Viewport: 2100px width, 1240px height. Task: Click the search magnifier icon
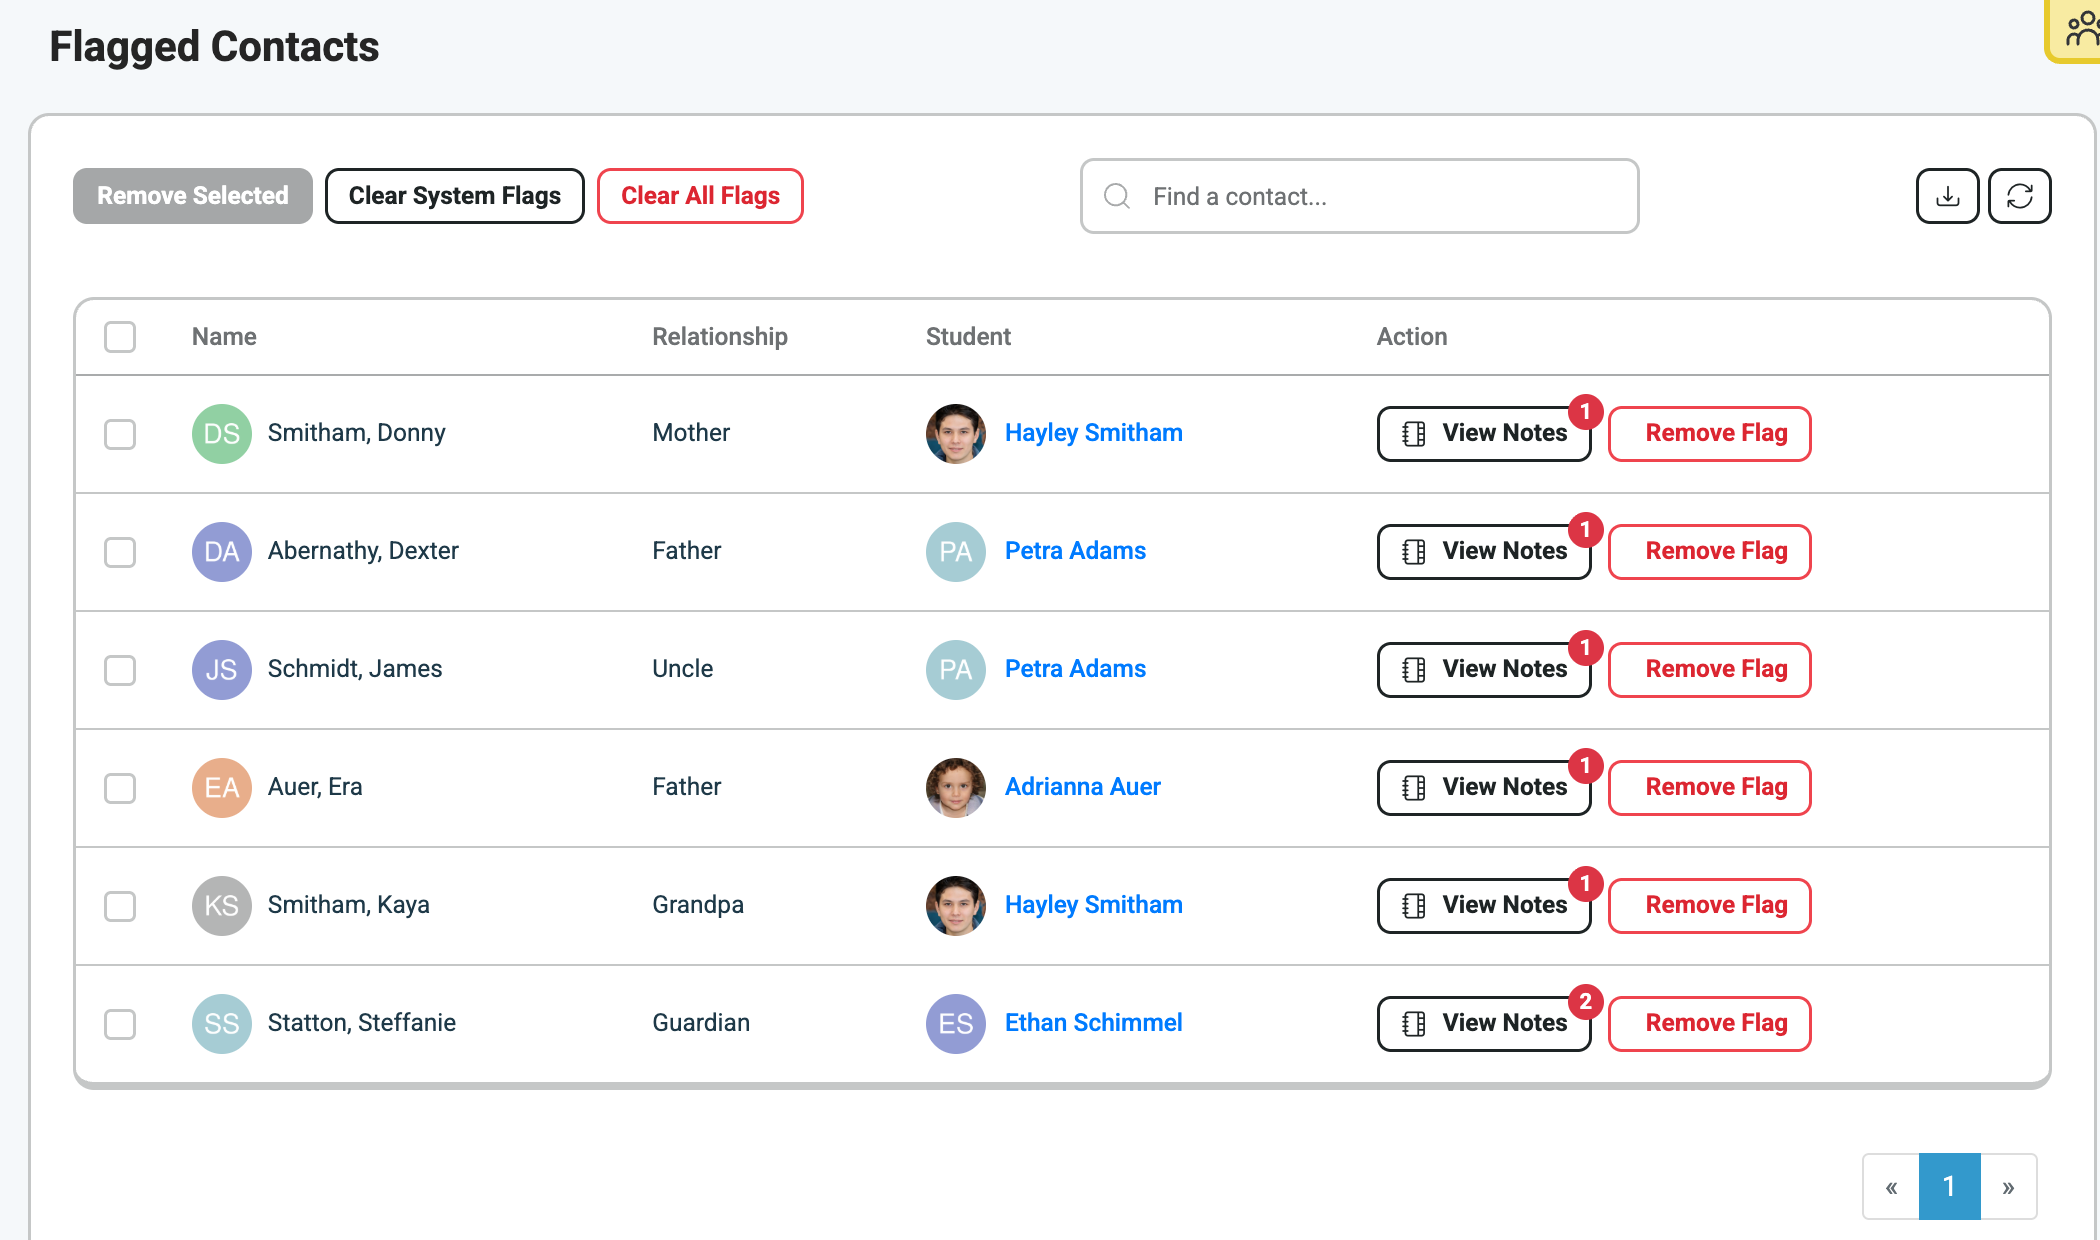1117,196
